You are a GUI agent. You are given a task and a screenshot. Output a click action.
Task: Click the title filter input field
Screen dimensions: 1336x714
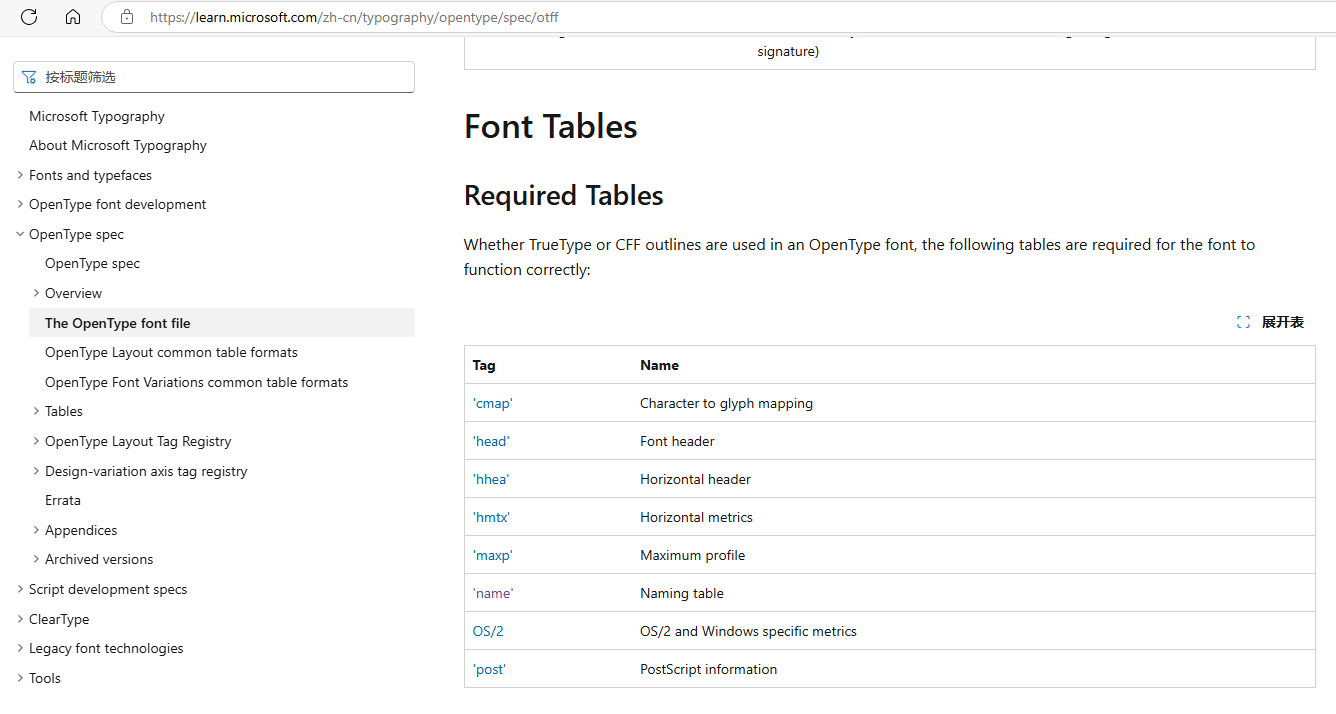point(214,77)
